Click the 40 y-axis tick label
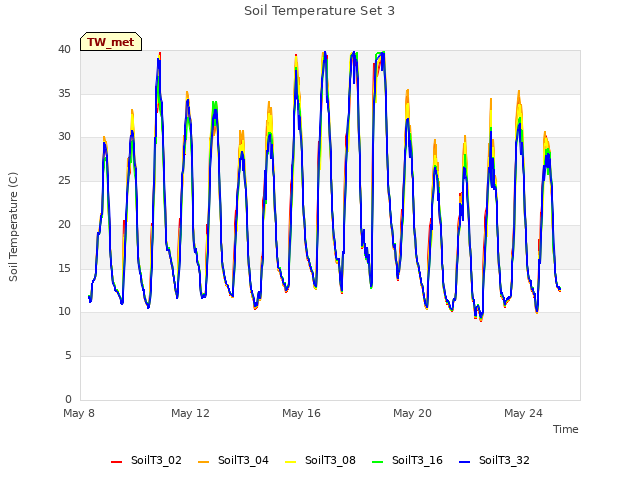The height and width of the screenshot is (480, 640). coord(64,50)
